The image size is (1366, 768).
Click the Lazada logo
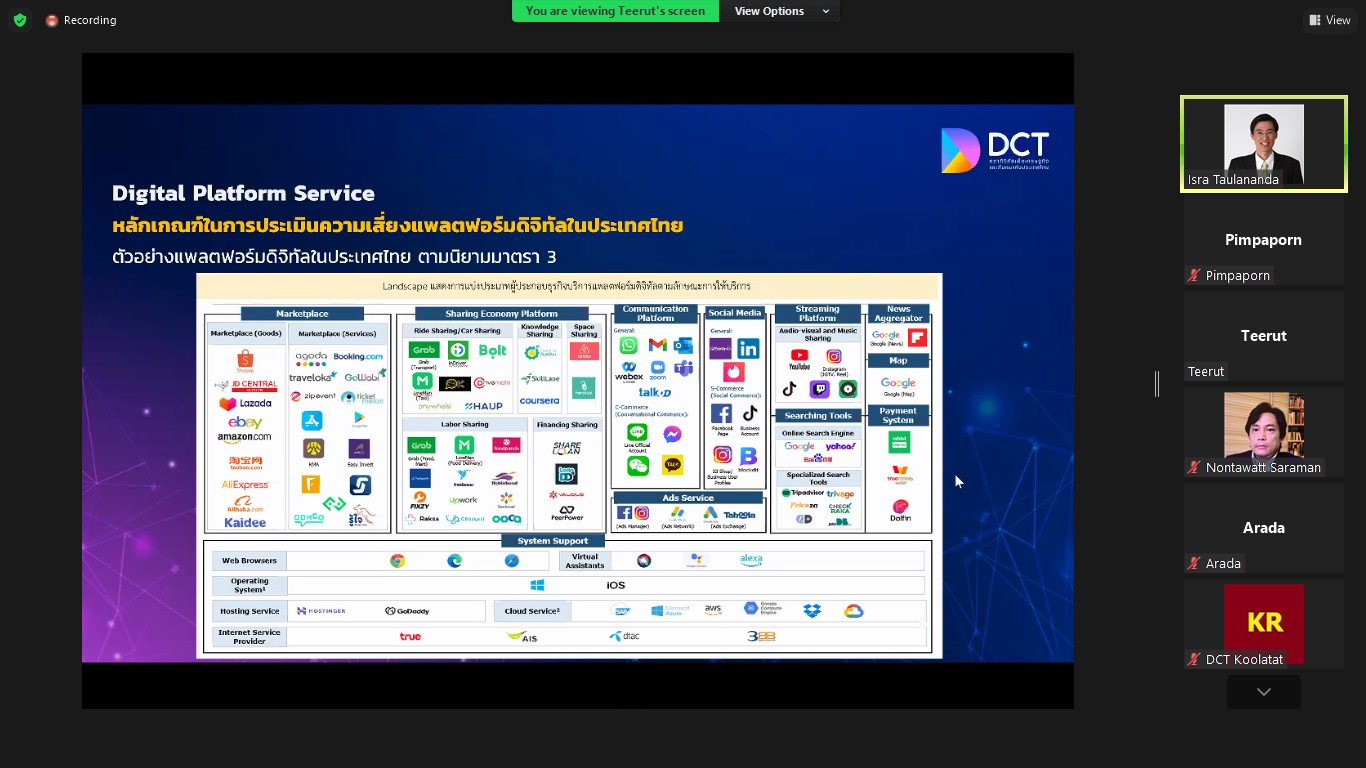pos(245,403)
